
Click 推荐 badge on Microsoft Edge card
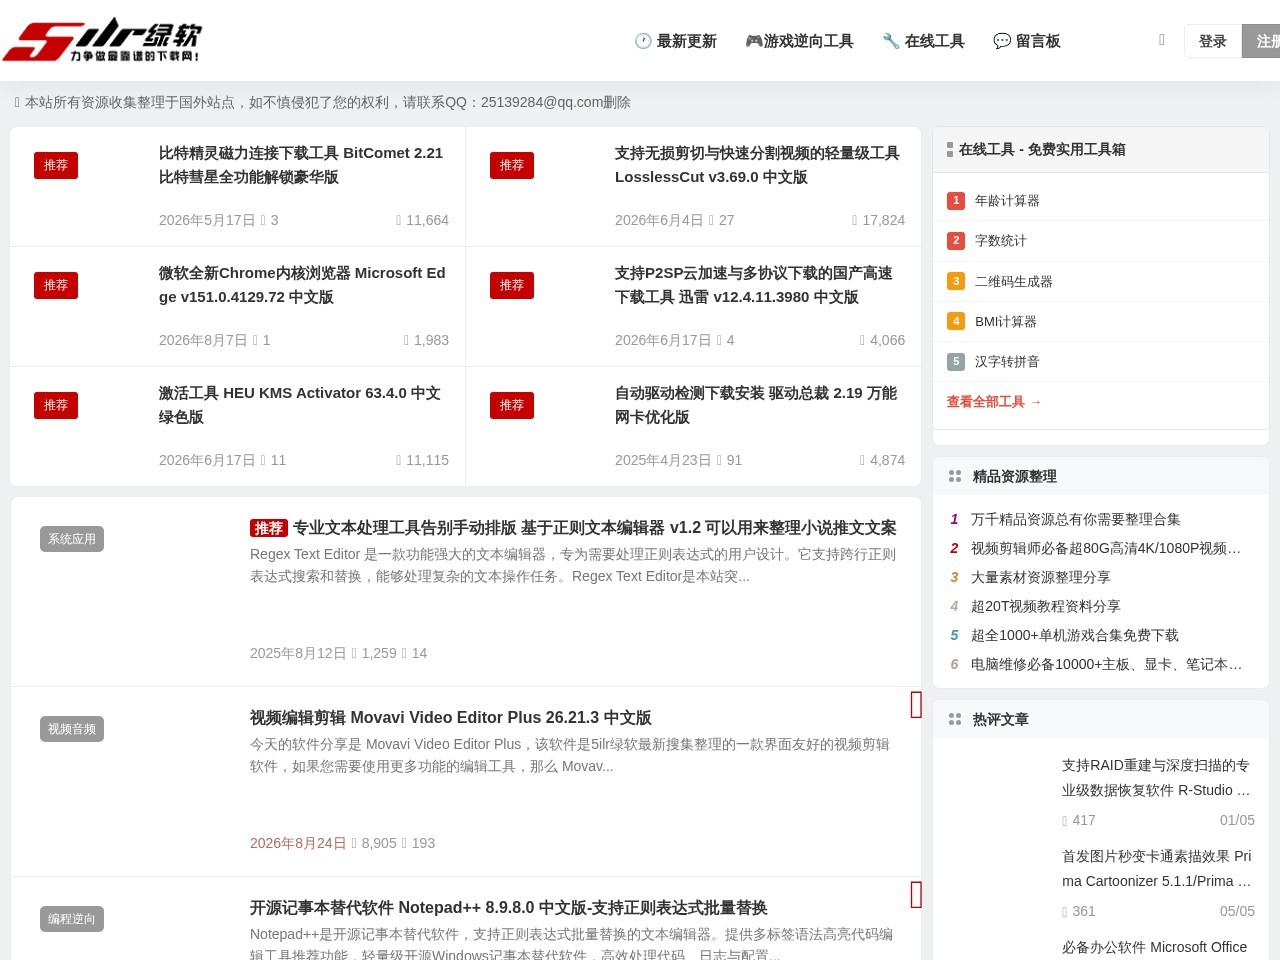click(x=56, y=285)
